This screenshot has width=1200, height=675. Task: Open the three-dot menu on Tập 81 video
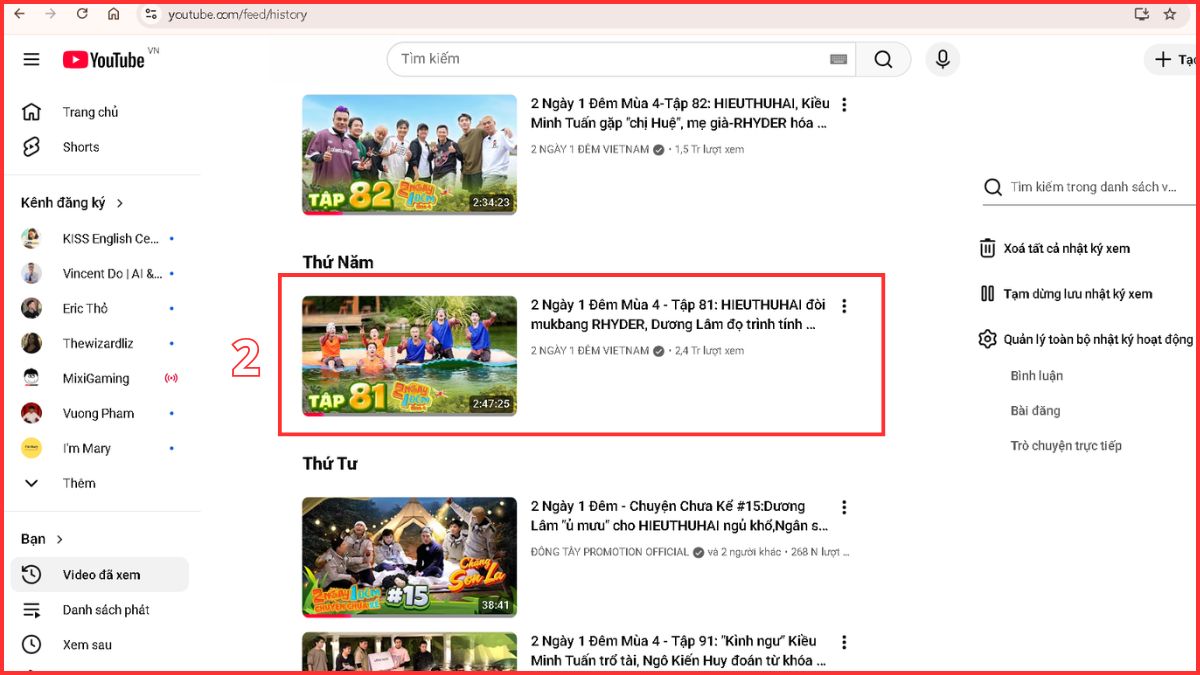click(844, 306)
